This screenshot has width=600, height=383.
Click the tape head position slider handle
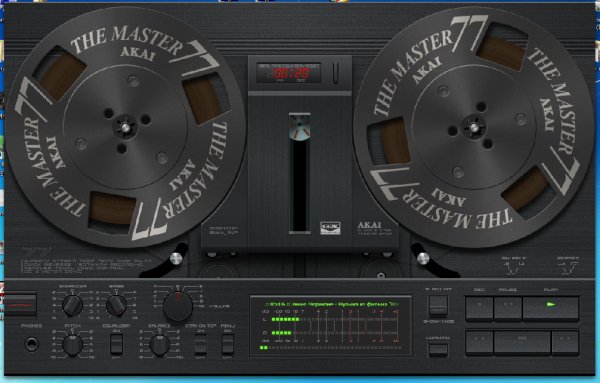pos(300,127)
